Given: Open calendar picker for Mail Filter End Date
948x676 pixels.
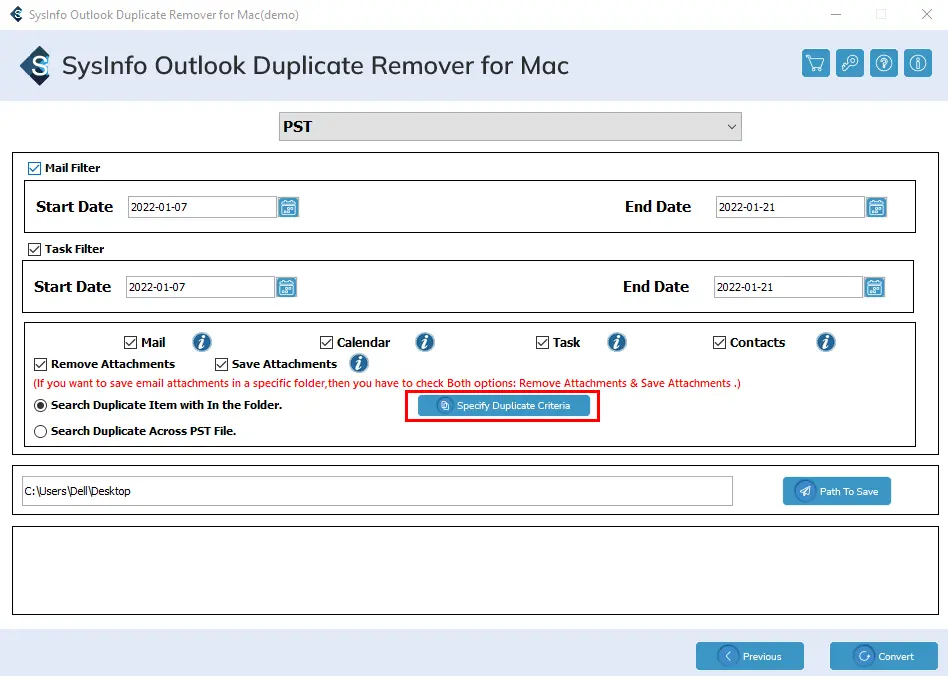Looking at the screenshot, I should click(x=876, y=207).
